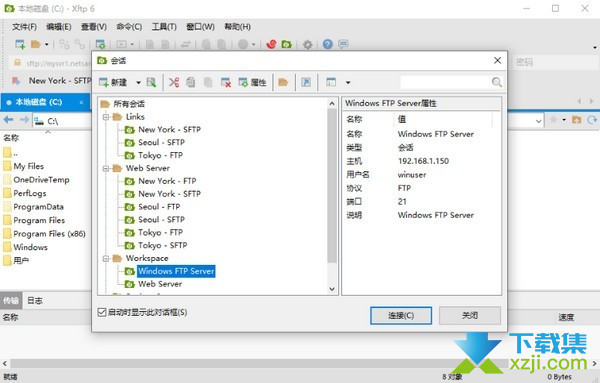Open the 命令(C) menu
This screenshot has width=600, height=383.
129,27
